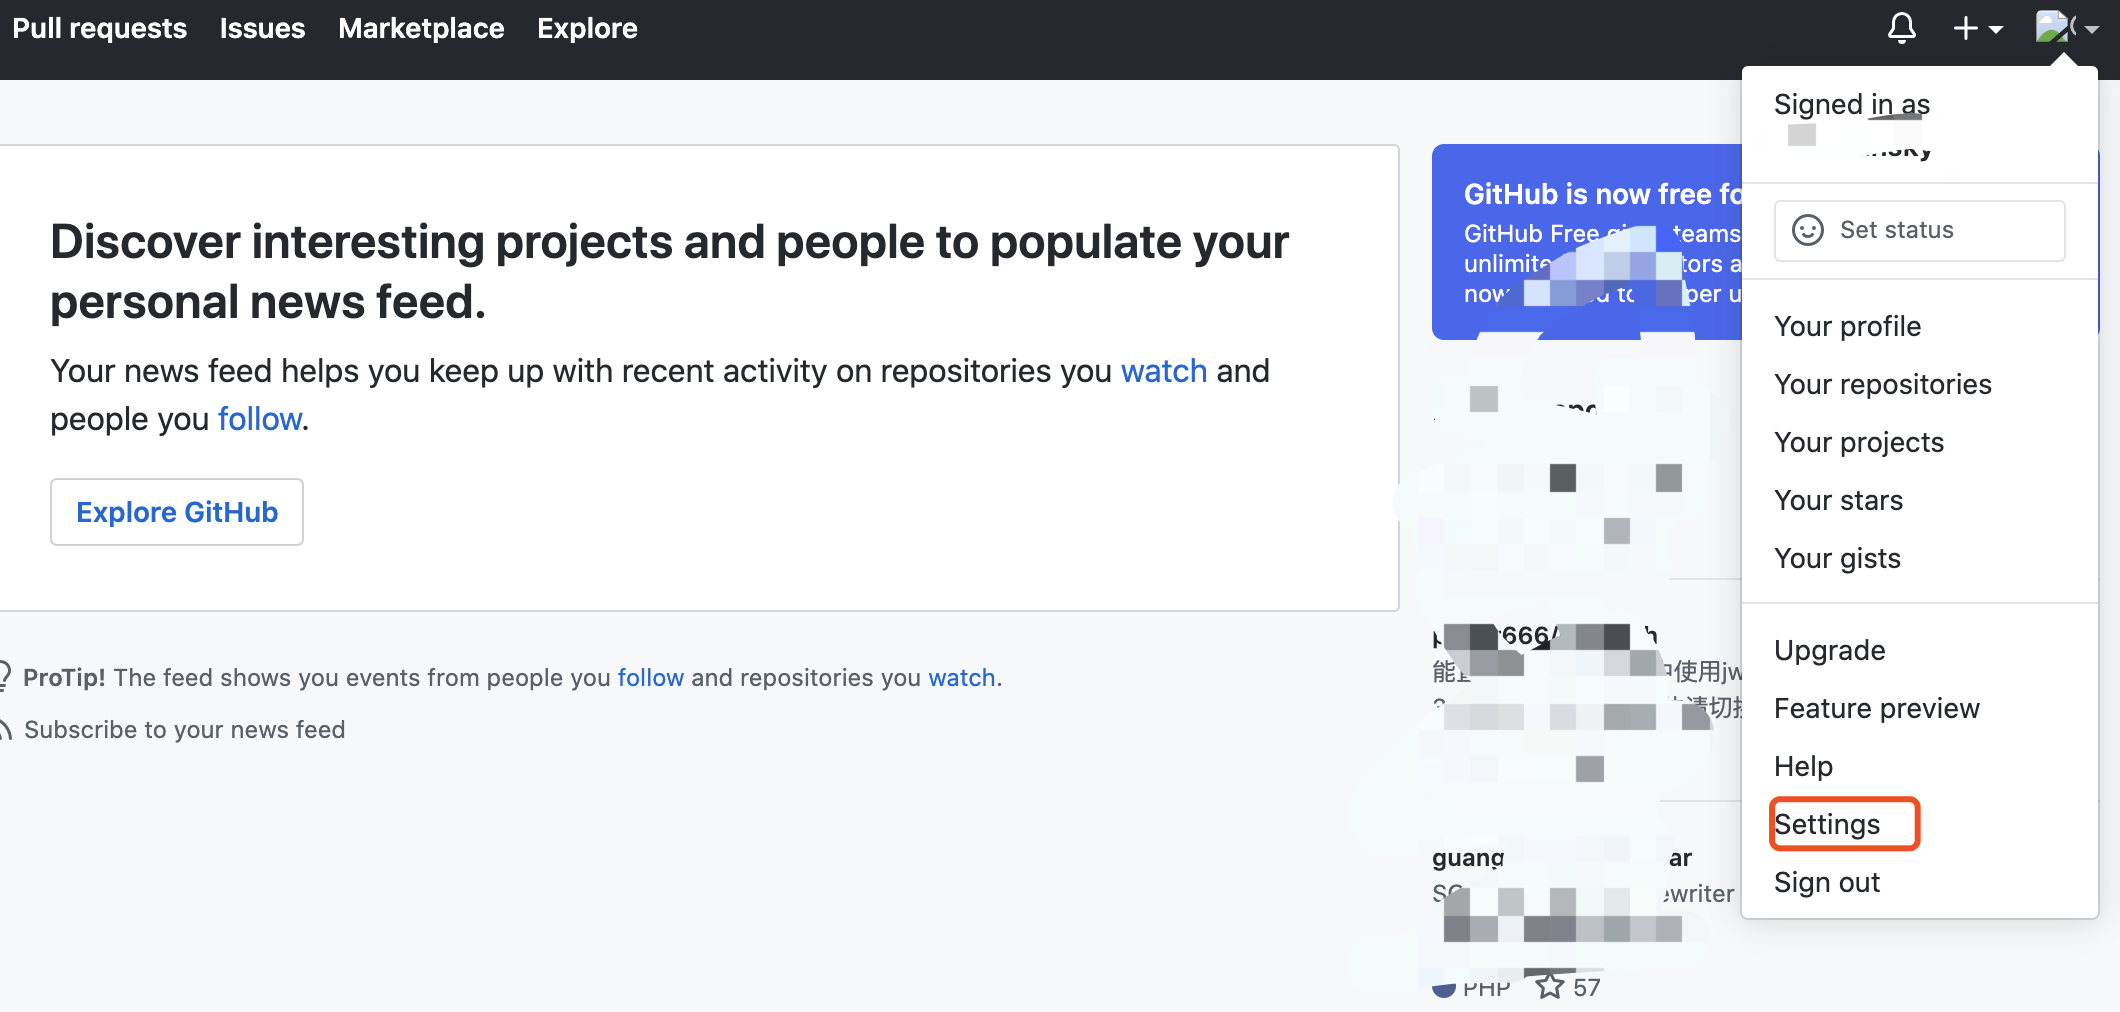Click the star icon next to 57
The image size is (2120, 1012).
click(x=1550, y=986)
